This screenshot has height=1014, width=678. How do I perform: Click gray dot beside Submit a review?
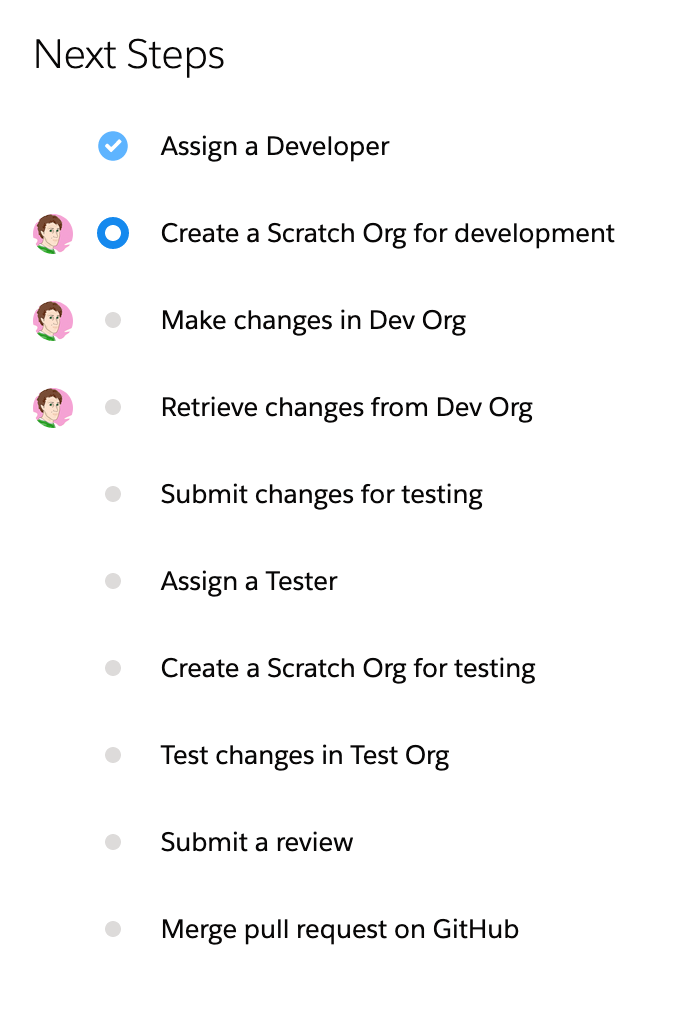tap(113, 842)
